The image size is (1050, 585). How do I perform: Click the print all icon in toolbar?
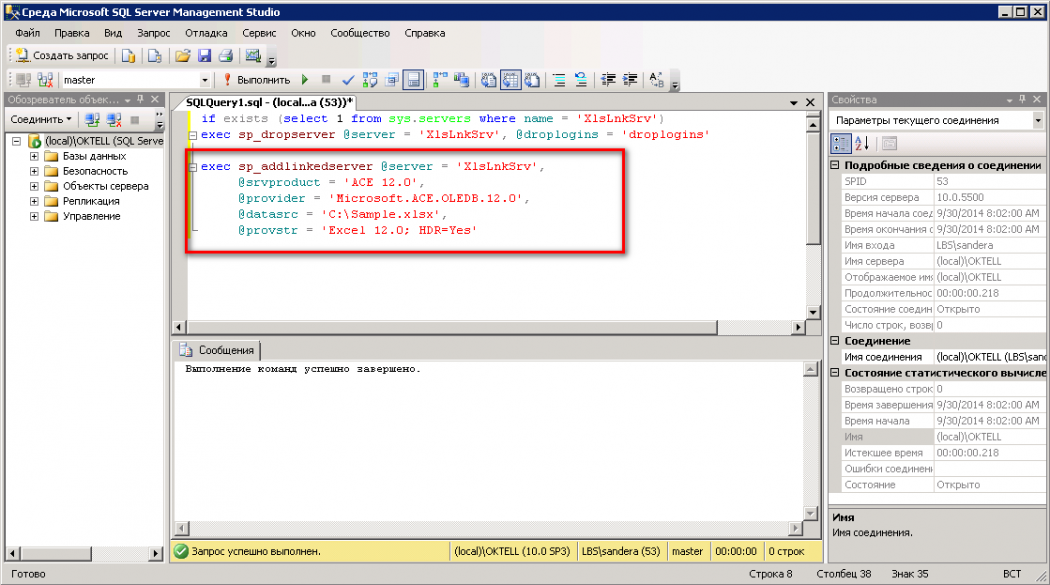[226, 56]
